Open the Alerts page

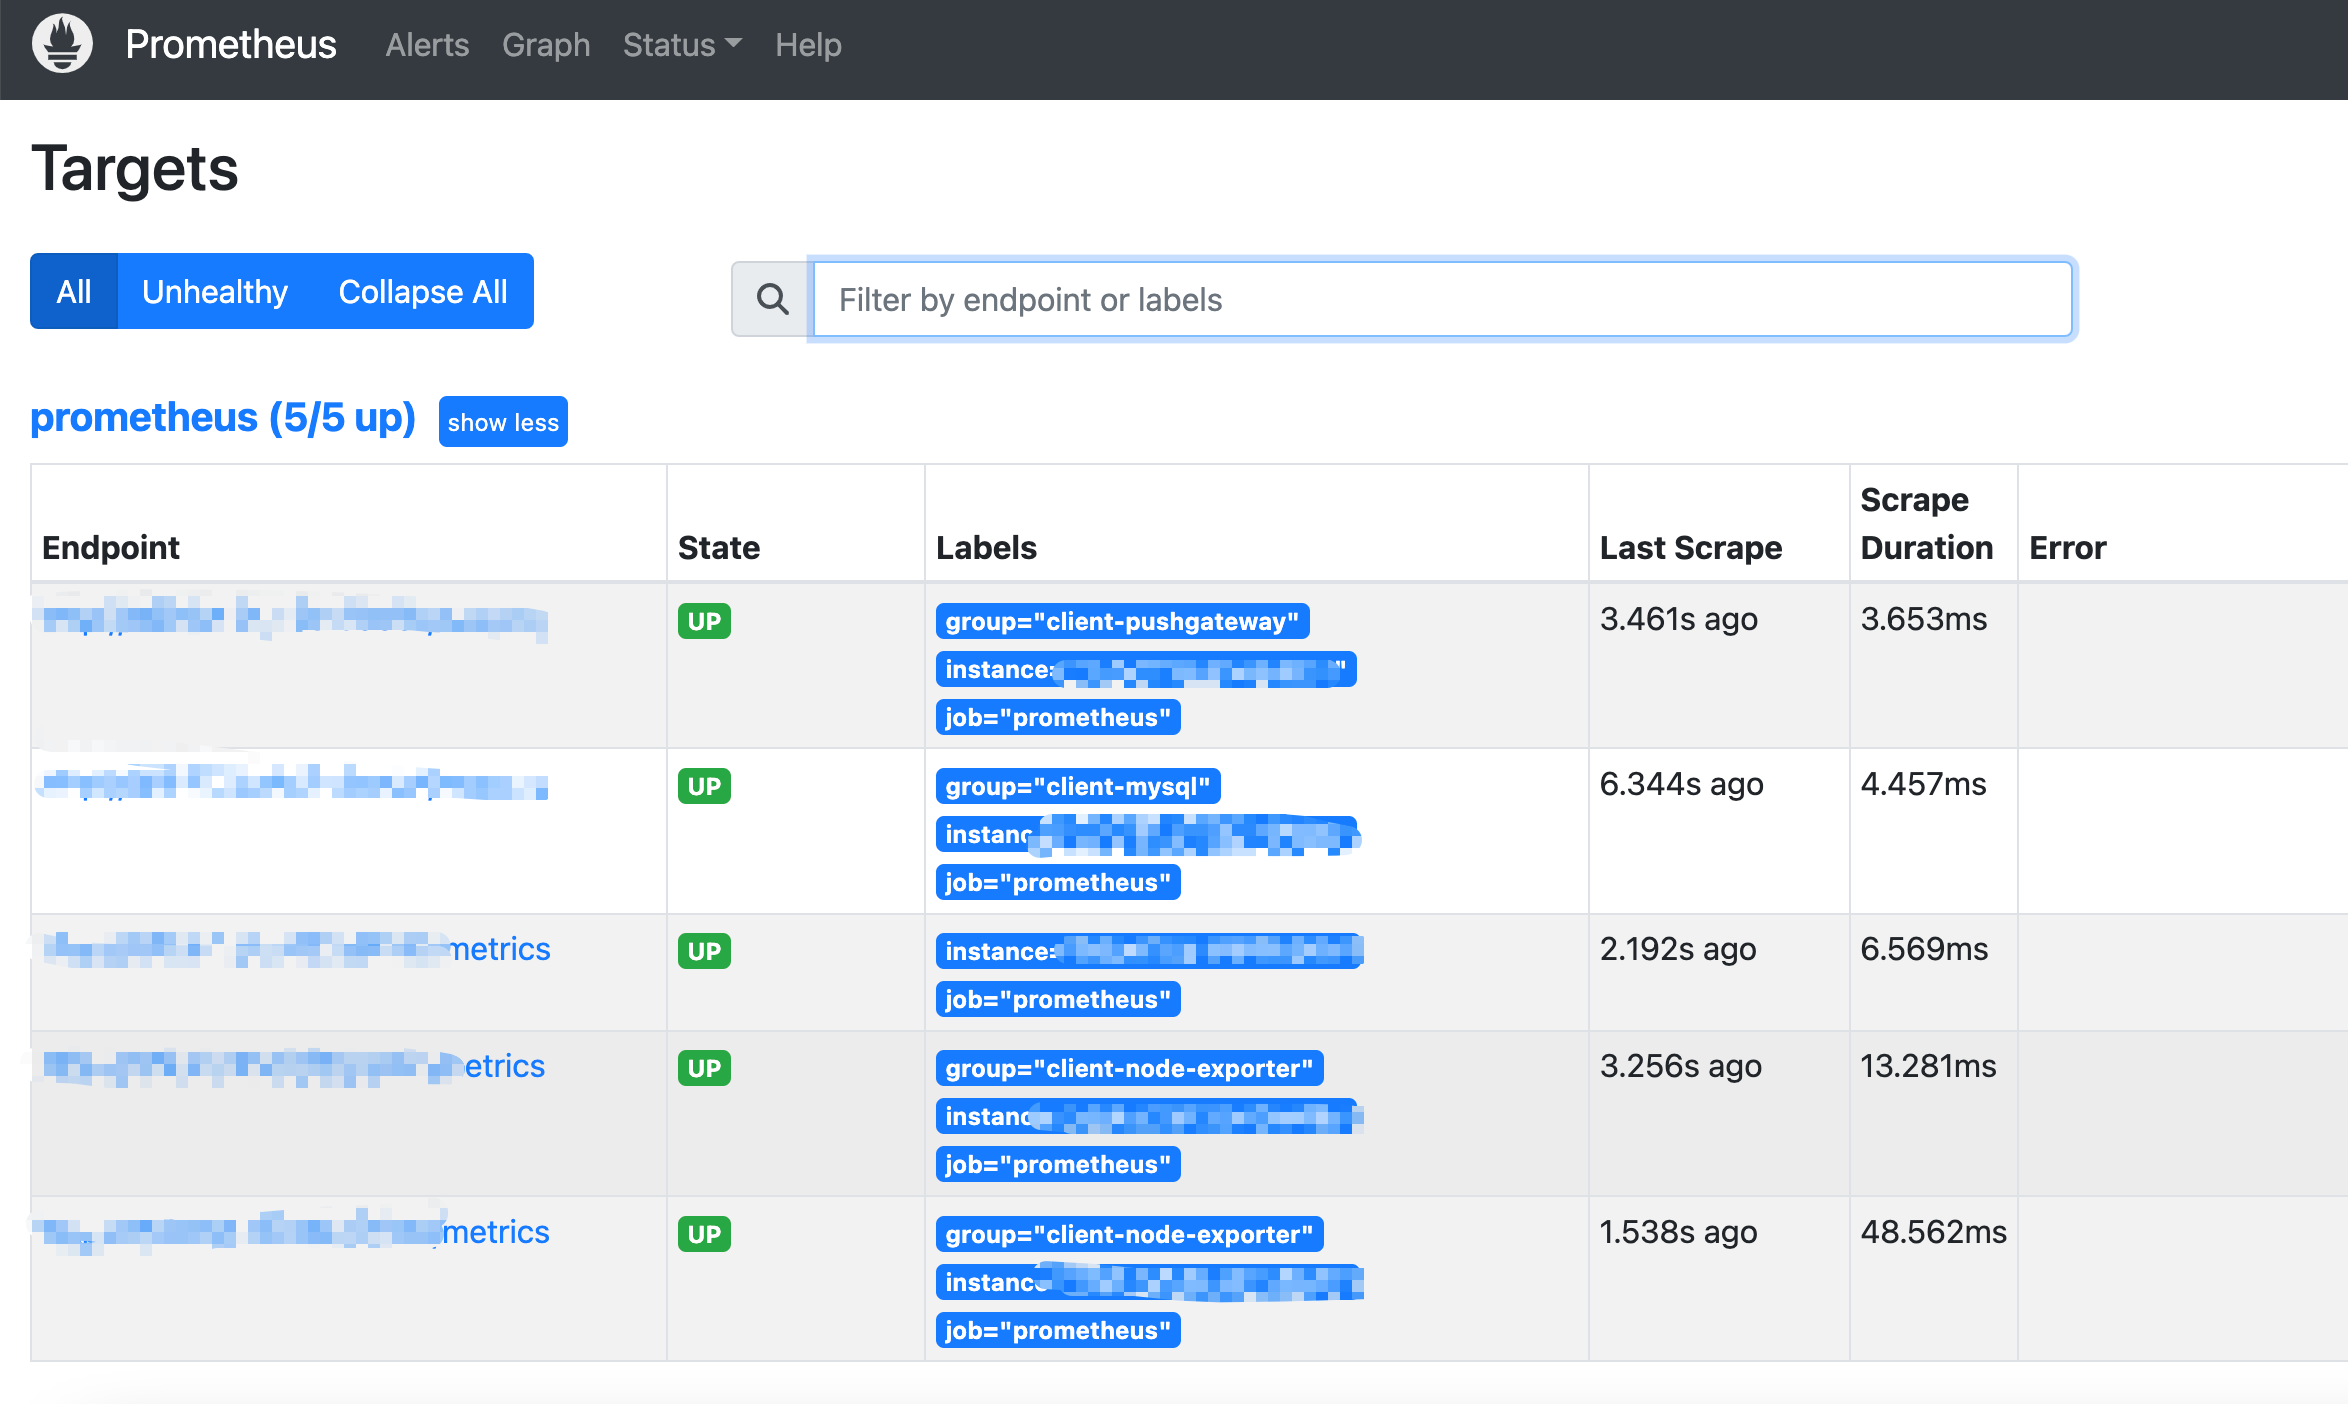[427, 45]
